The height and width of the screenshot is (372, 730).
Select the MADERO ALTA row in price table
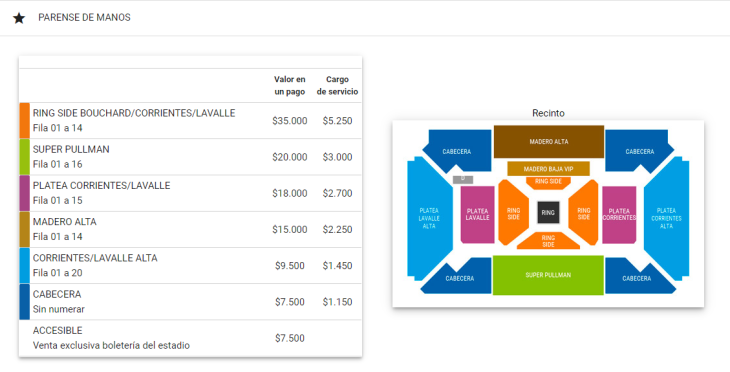[x=190, y=230]
